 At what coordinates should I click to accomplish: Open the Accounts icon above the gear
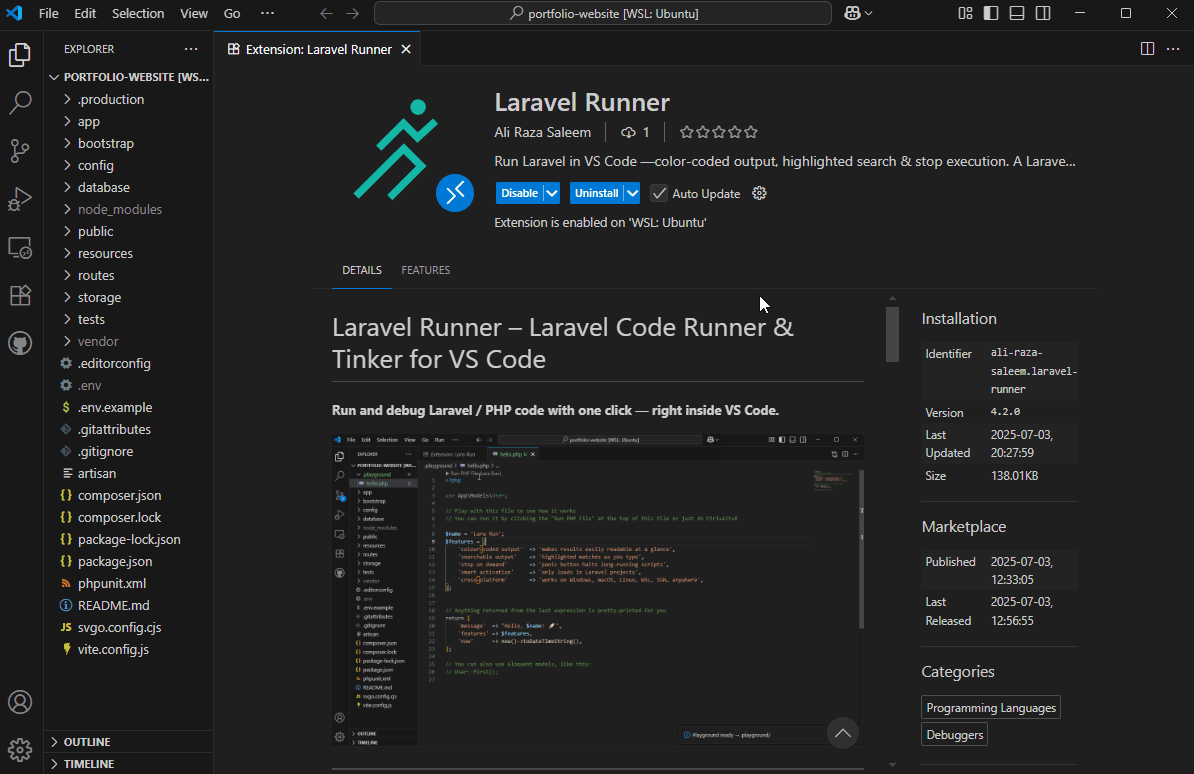click(21, 703)
